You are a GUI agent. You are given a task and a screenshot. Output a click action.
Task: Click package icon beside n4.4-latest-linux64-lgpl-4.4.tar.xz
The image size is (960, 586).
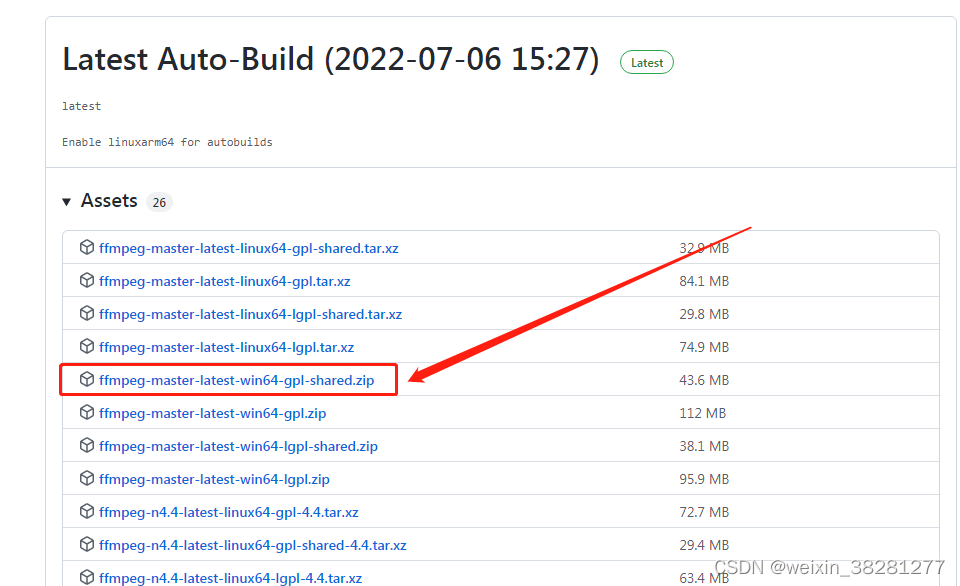(x=87, y=577)
